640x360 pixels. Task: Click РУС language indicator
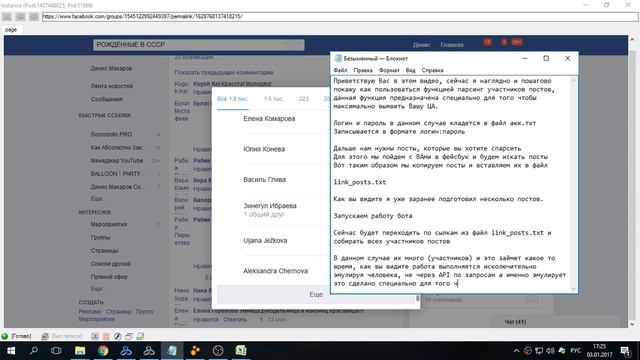pyautogui.click(x=576, y=351)
